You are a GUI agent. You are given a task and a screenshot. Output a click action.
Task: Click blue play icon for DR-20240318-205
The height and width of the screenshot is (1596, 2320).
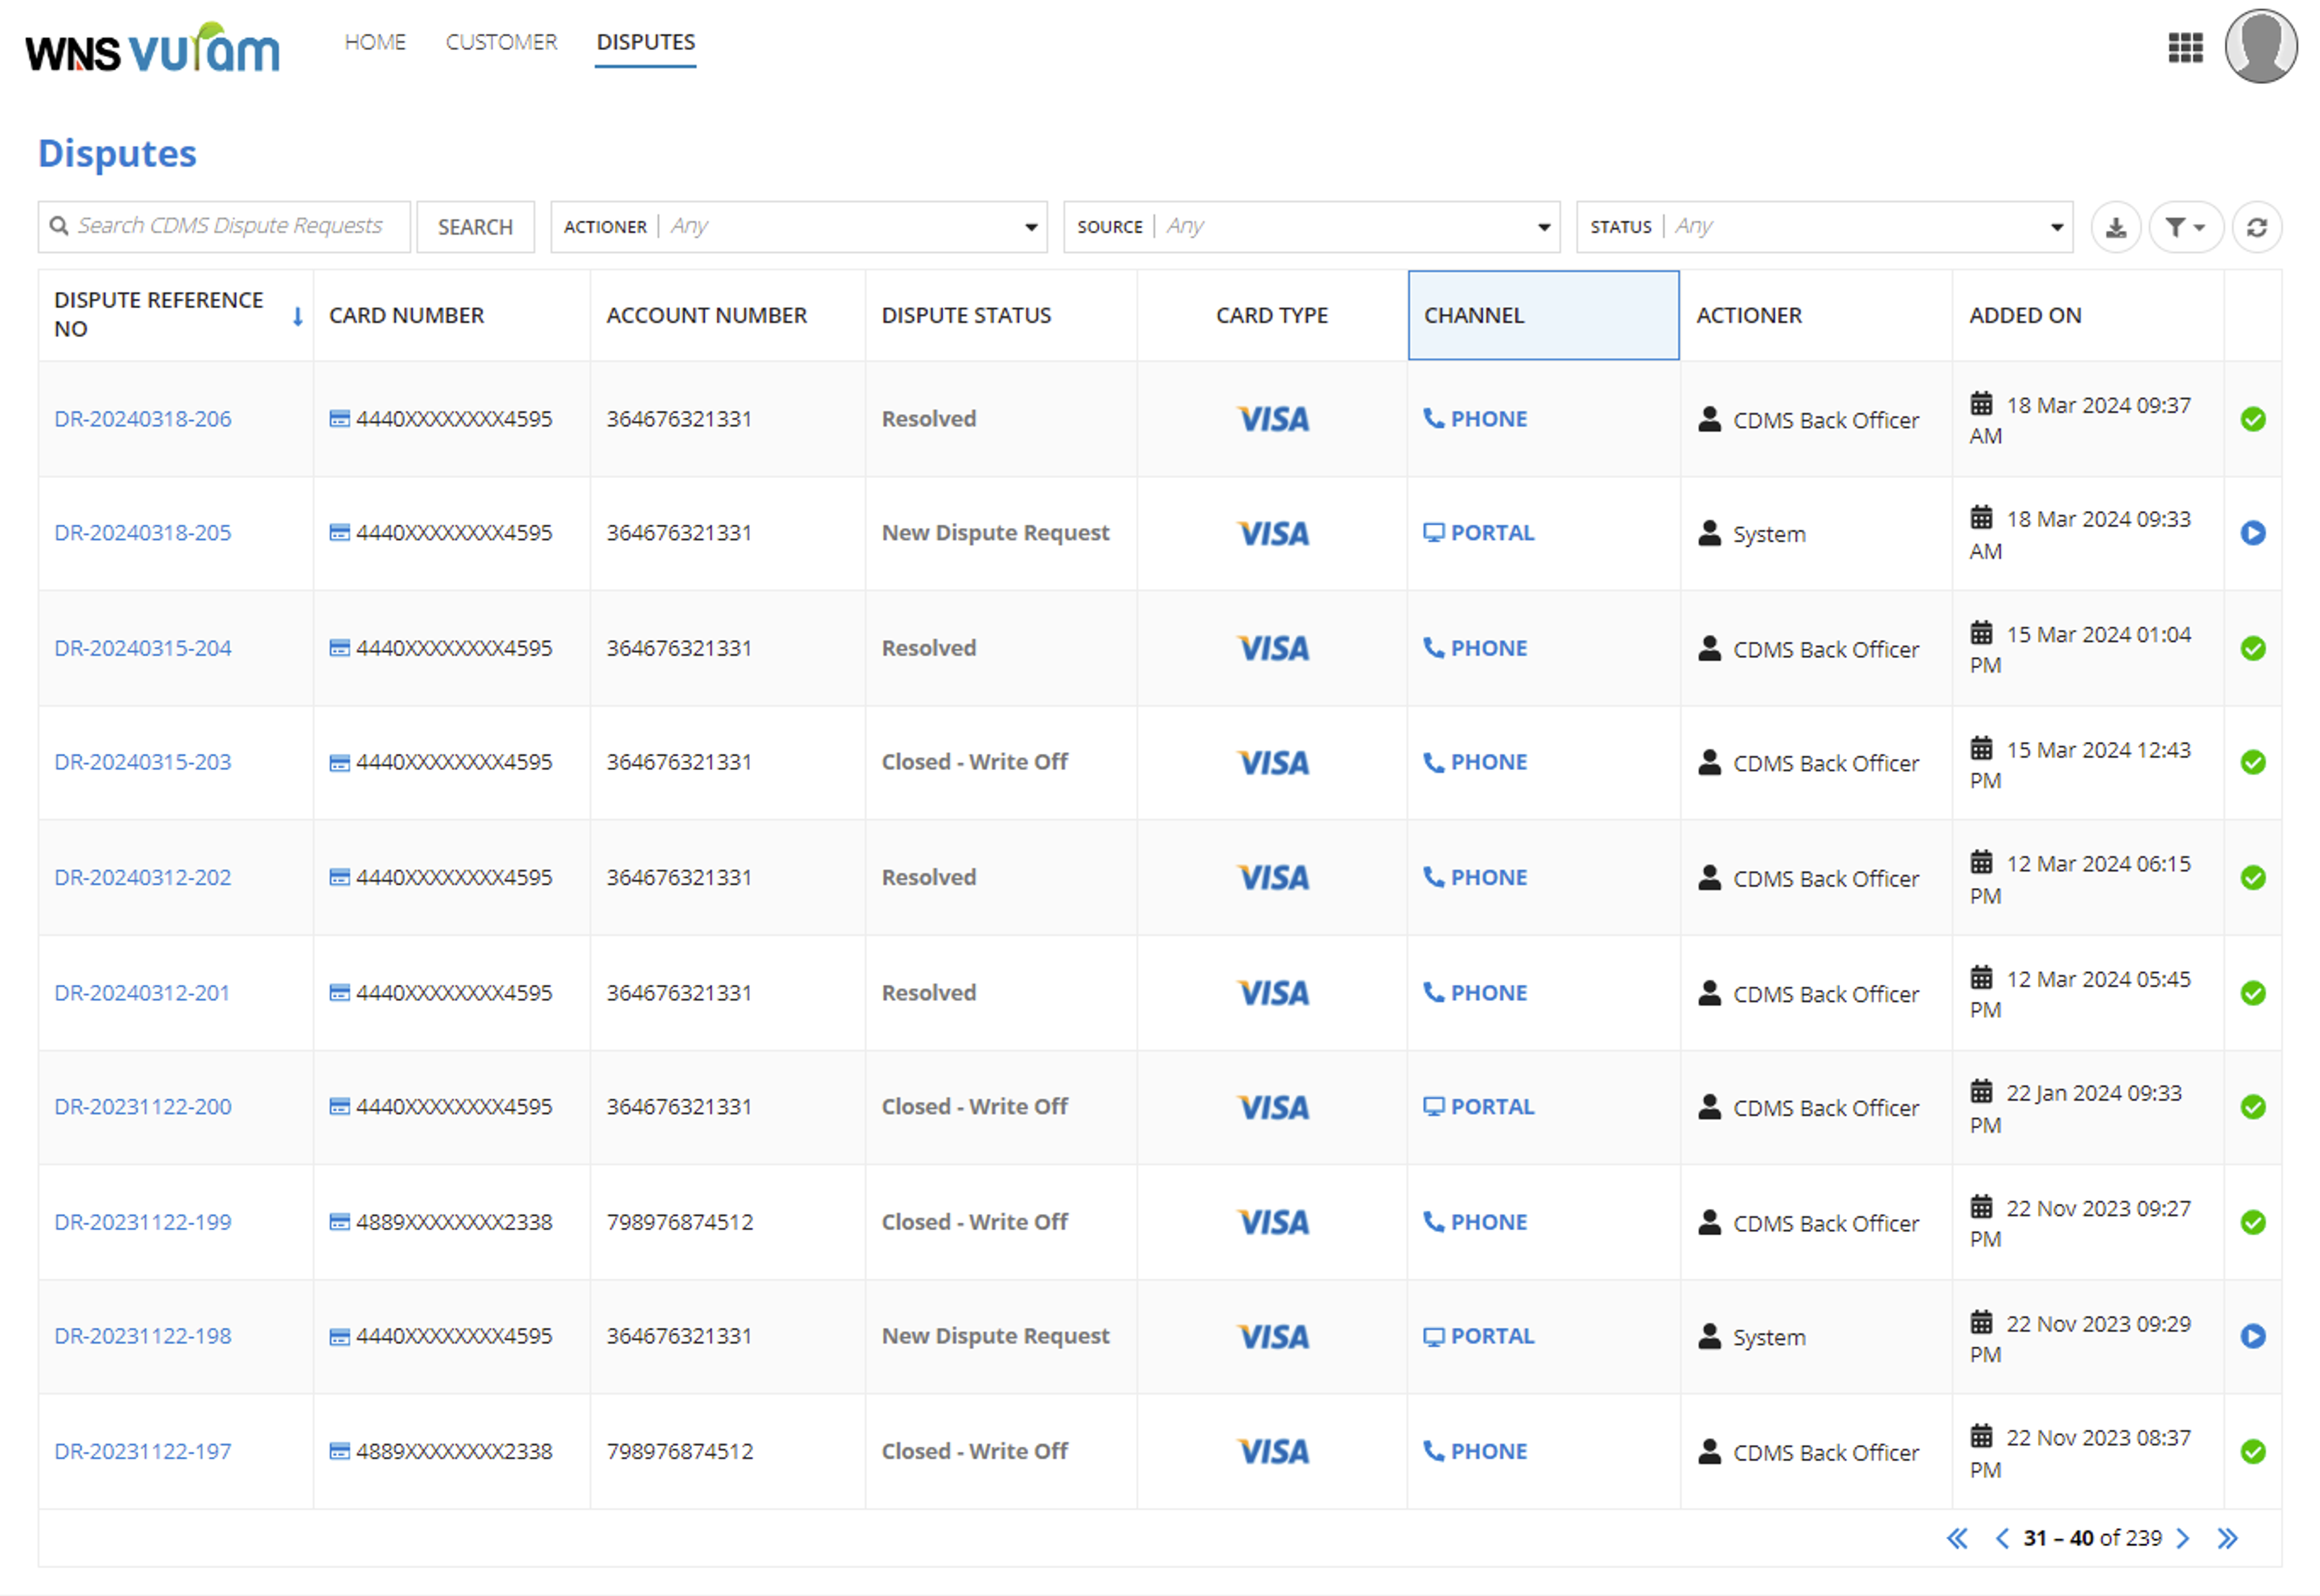2252,533
